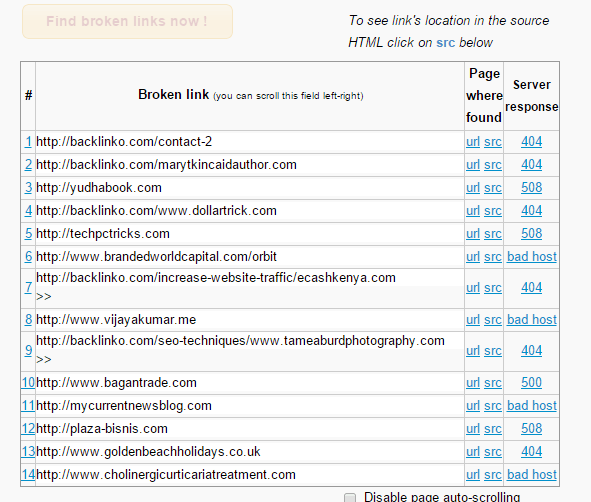
Task: Click src link for dollartrick.com row
Action: (493, 211)
